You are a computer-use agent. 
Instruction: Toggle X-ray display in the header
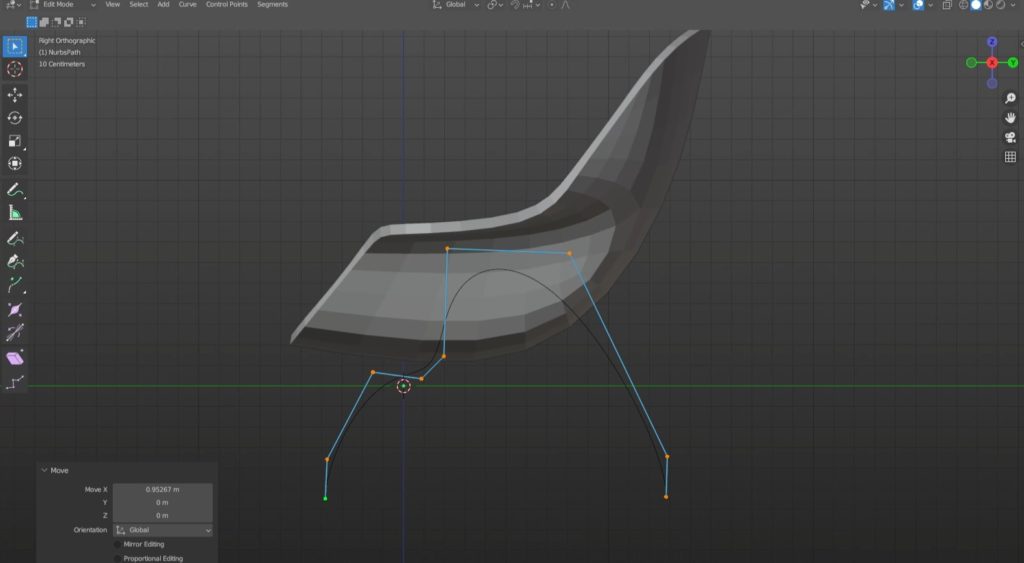click(x=947, y=5)
